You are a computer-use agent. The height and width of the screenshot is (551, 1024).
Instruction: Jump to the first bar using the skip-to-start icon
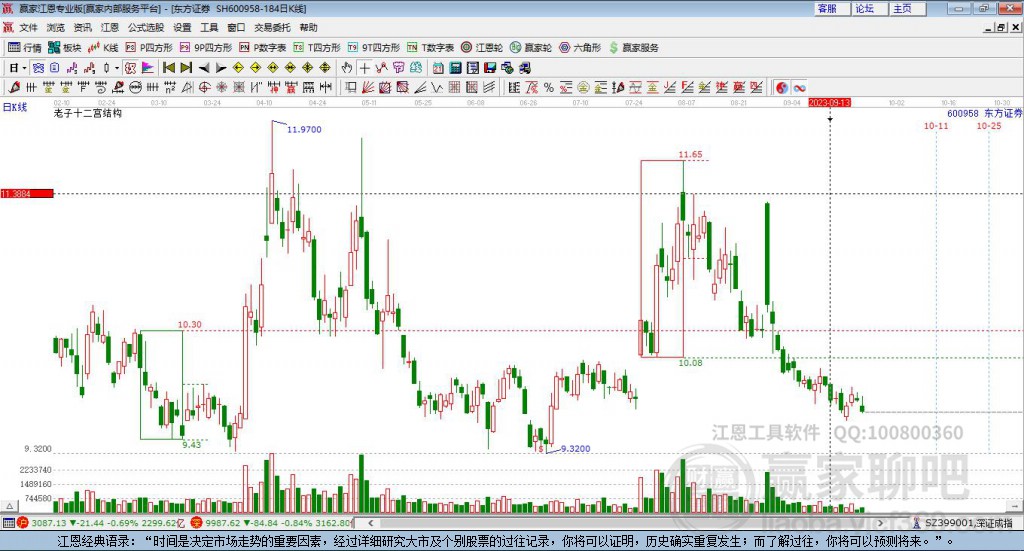coord(168,68)
